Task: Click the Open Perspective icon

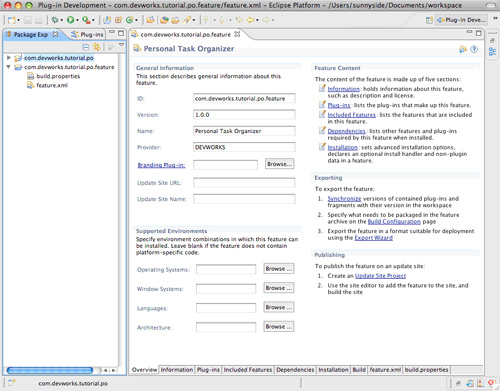Action: [429, 20]
